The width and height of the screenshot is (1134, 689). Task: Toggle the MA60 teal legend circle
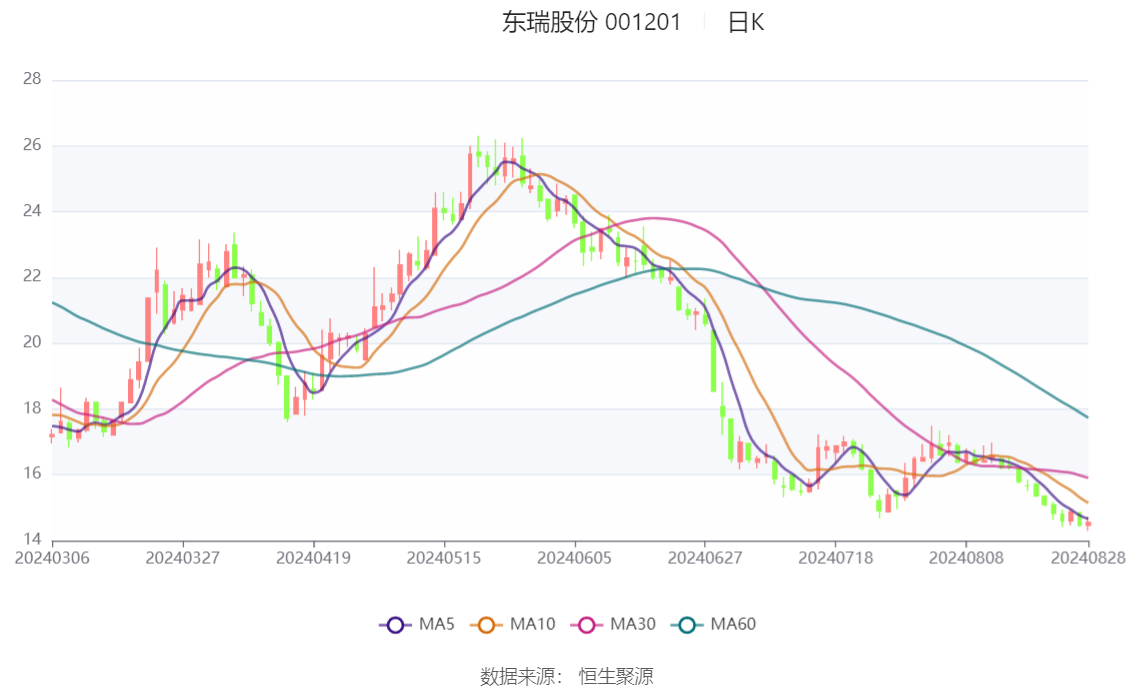[687, 625]
